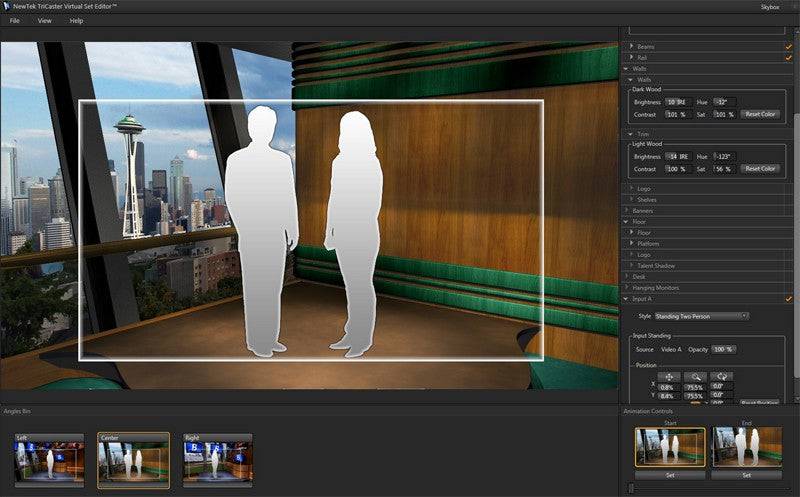Collapse the top-level Walls group

pos(627,69)
